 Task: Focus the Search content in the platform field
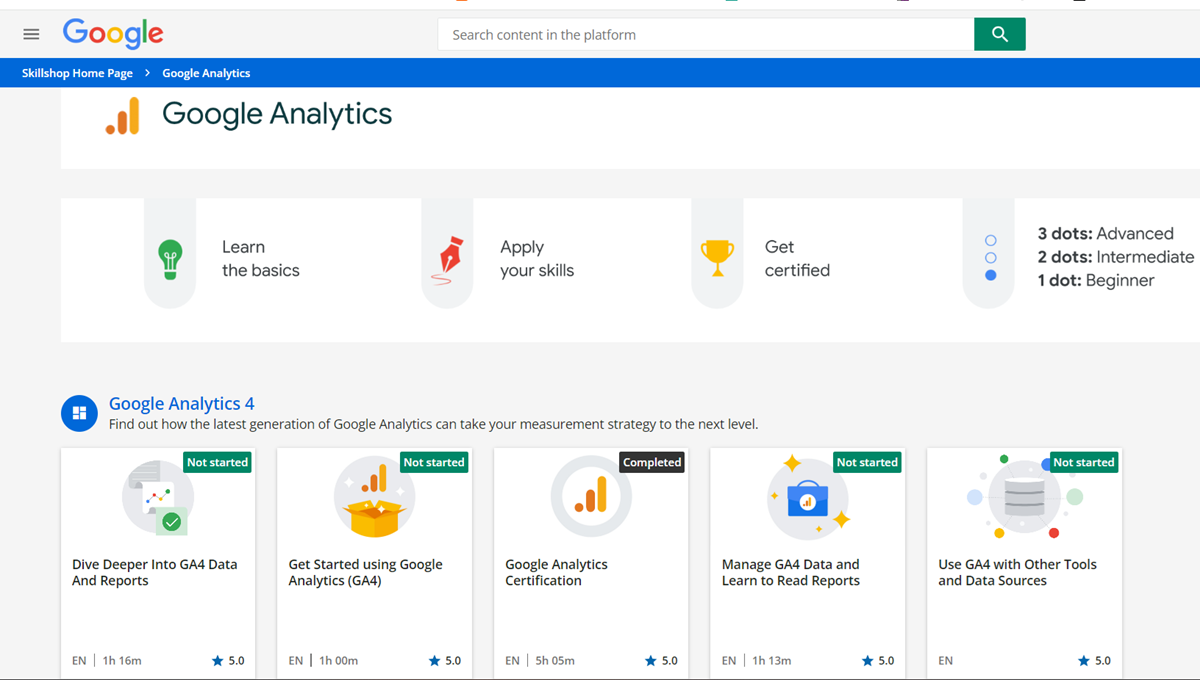pyautogui.click(x=705, y=34)
